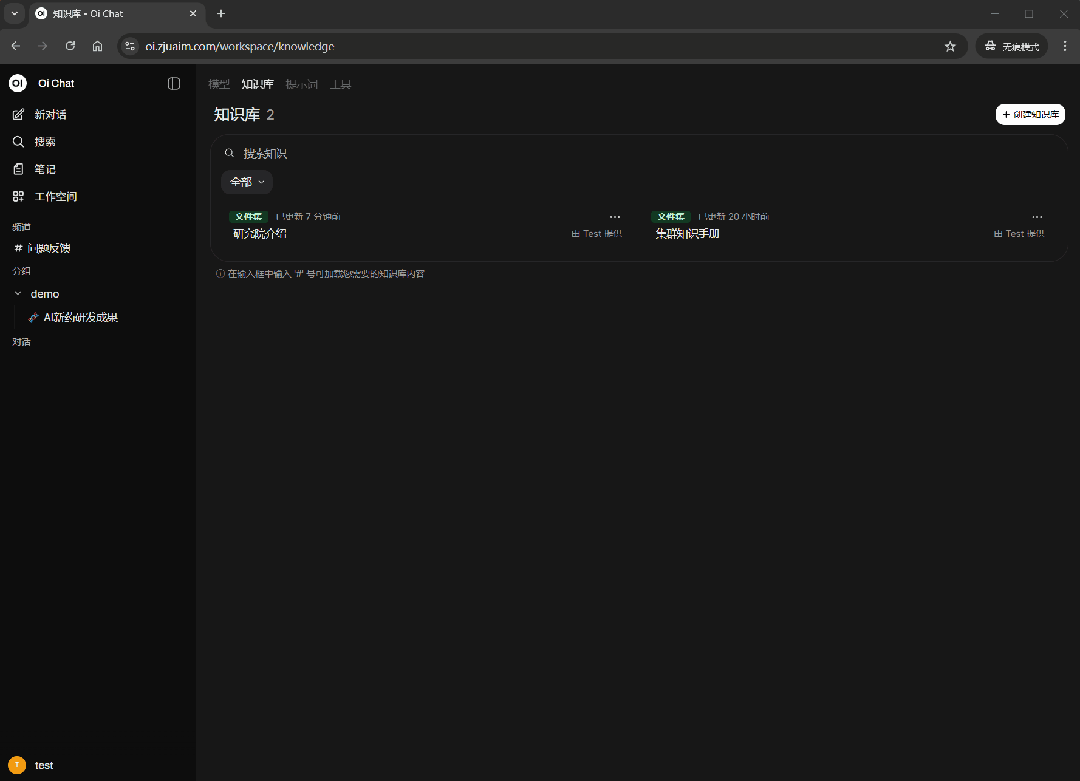Start a new chat via 新对话 pencil icon
The image size is (1080, 781).
[x=19, y=114]
